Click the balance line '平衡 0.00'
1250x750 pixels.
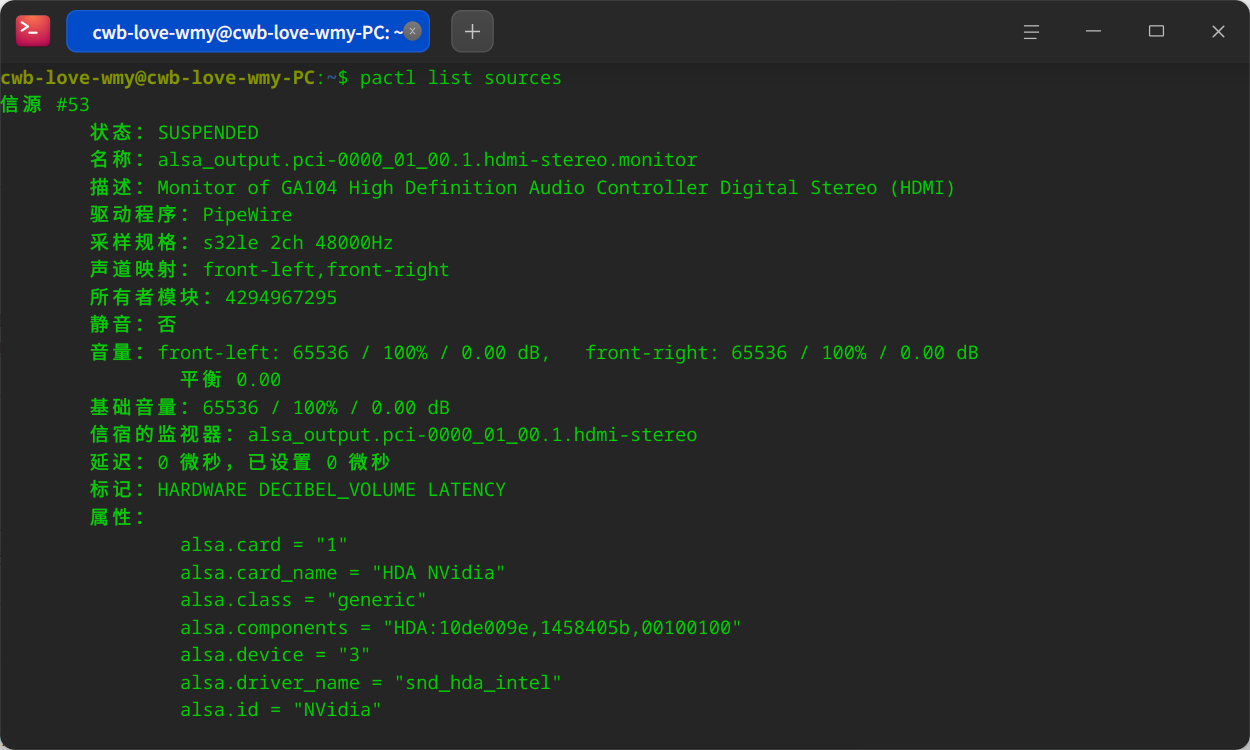pyautogui.click(x=230, y=380)
